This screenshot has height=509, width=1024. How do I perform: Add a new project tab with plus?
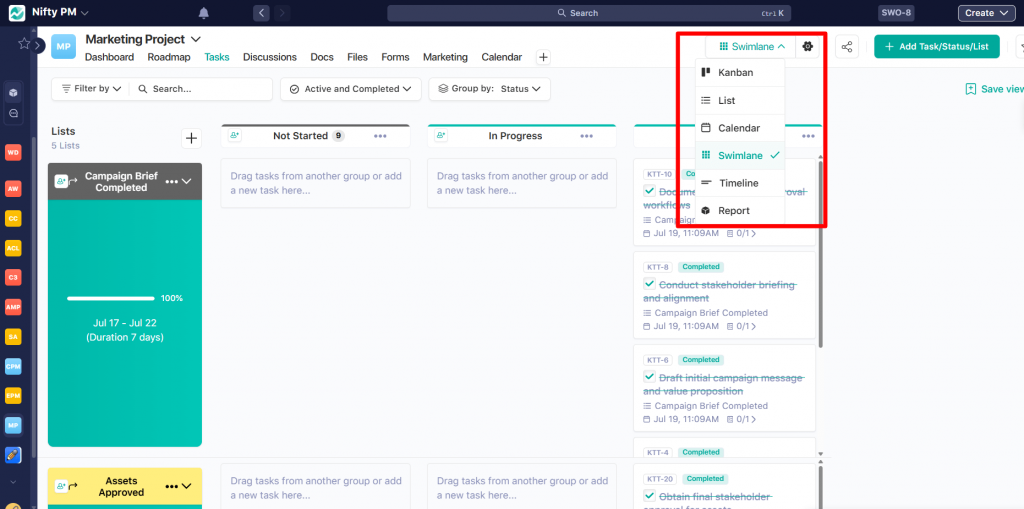point(543,57)
